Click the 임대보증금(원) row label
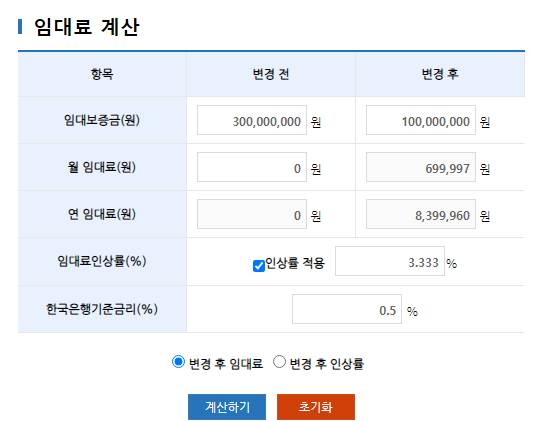551x421 pixels. click(x=102, y=120)
